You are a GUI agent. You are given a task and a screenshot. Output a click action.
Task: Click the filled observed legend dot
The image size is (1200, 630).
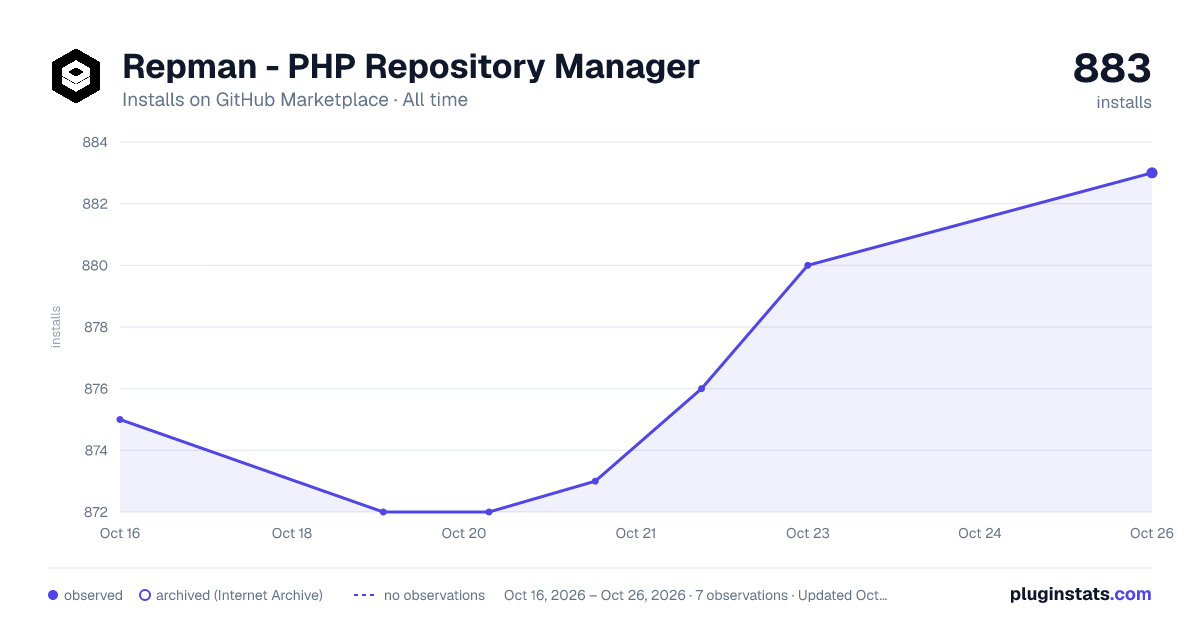[x=53, y=595]
